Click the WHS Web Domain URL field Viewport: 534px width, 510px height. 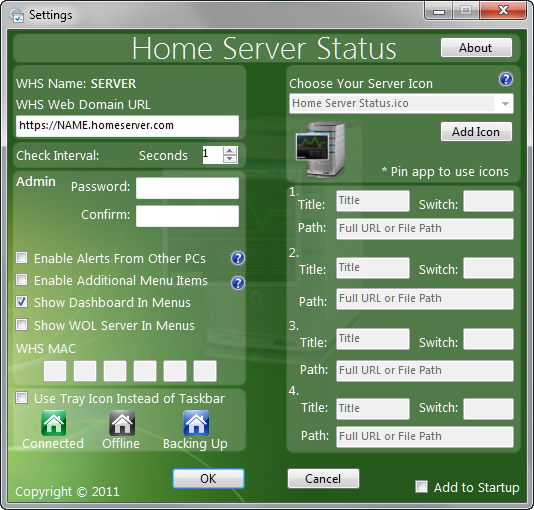(127, 126)
